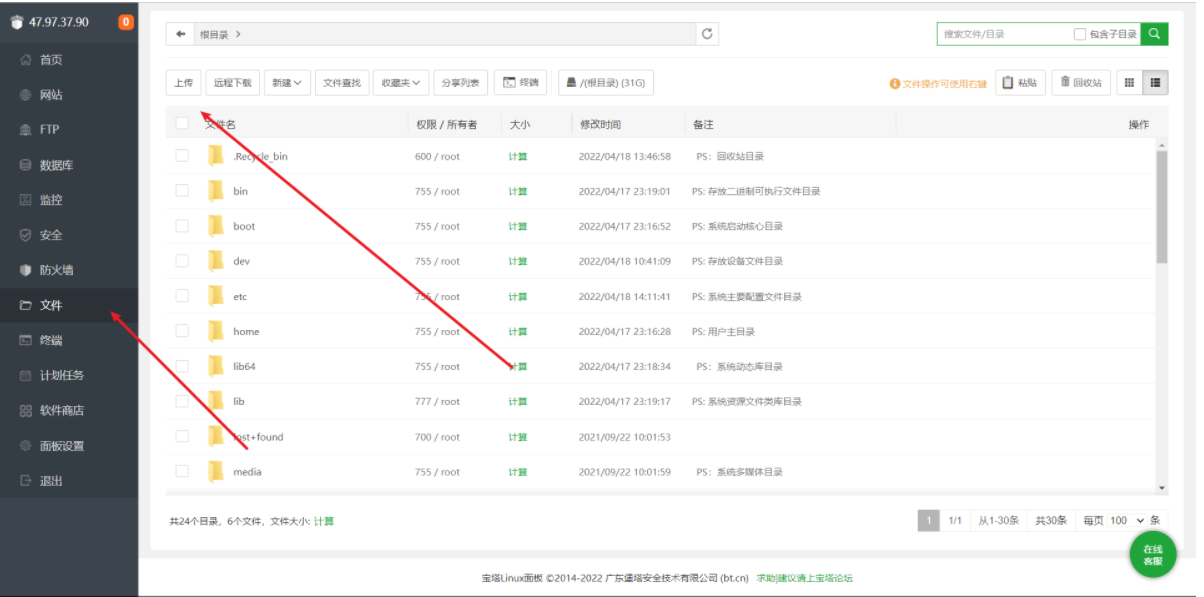Calculate the size of the home folder

(517, 331)
